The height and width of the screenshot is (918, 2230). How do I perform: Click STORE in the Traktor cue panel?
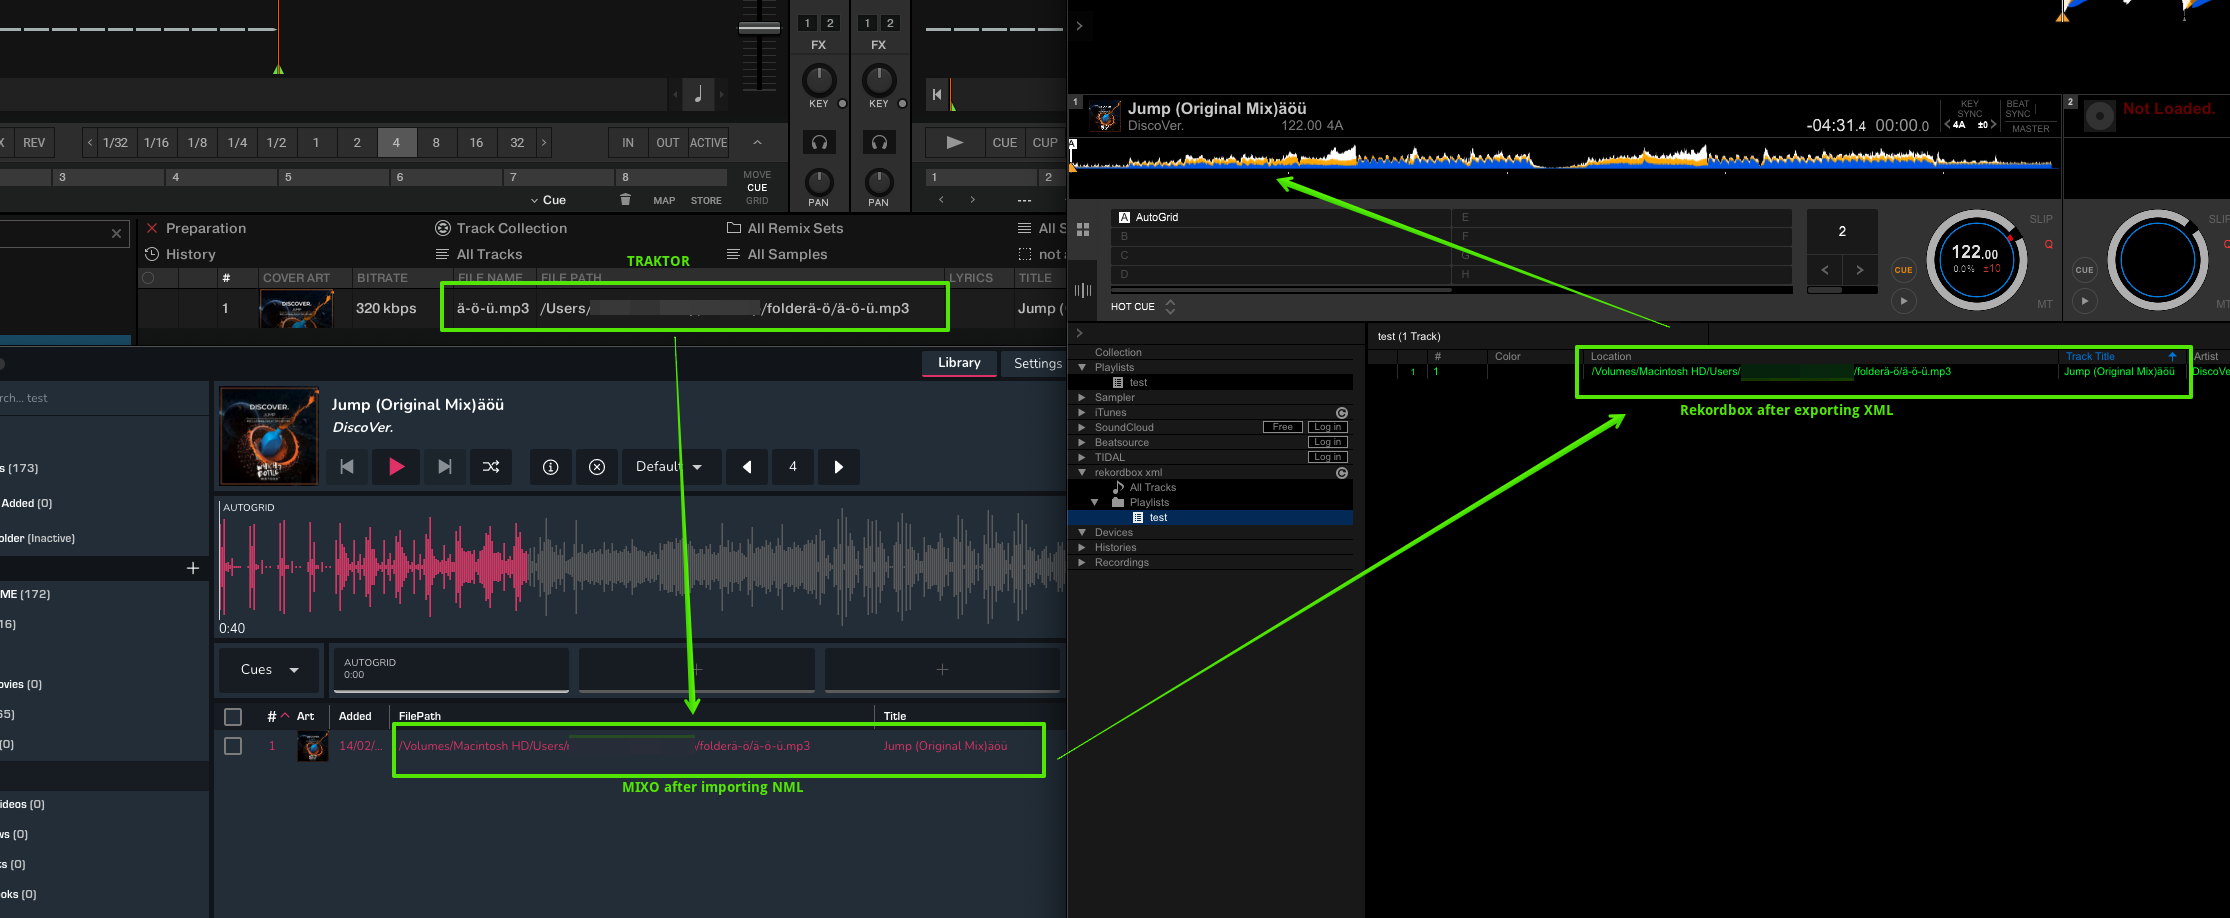click(706, 201)
